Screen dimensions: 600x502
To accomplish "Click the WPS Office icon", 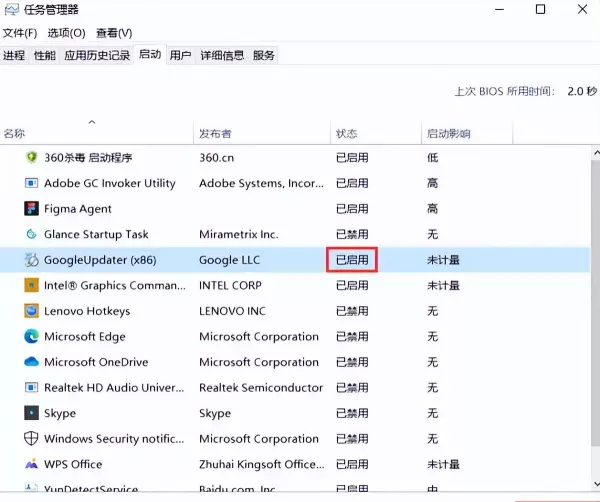I will pos(31,464).
